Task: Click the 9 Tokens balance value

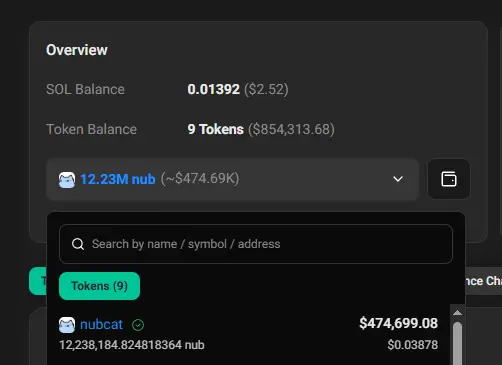Action: (216, 129)
